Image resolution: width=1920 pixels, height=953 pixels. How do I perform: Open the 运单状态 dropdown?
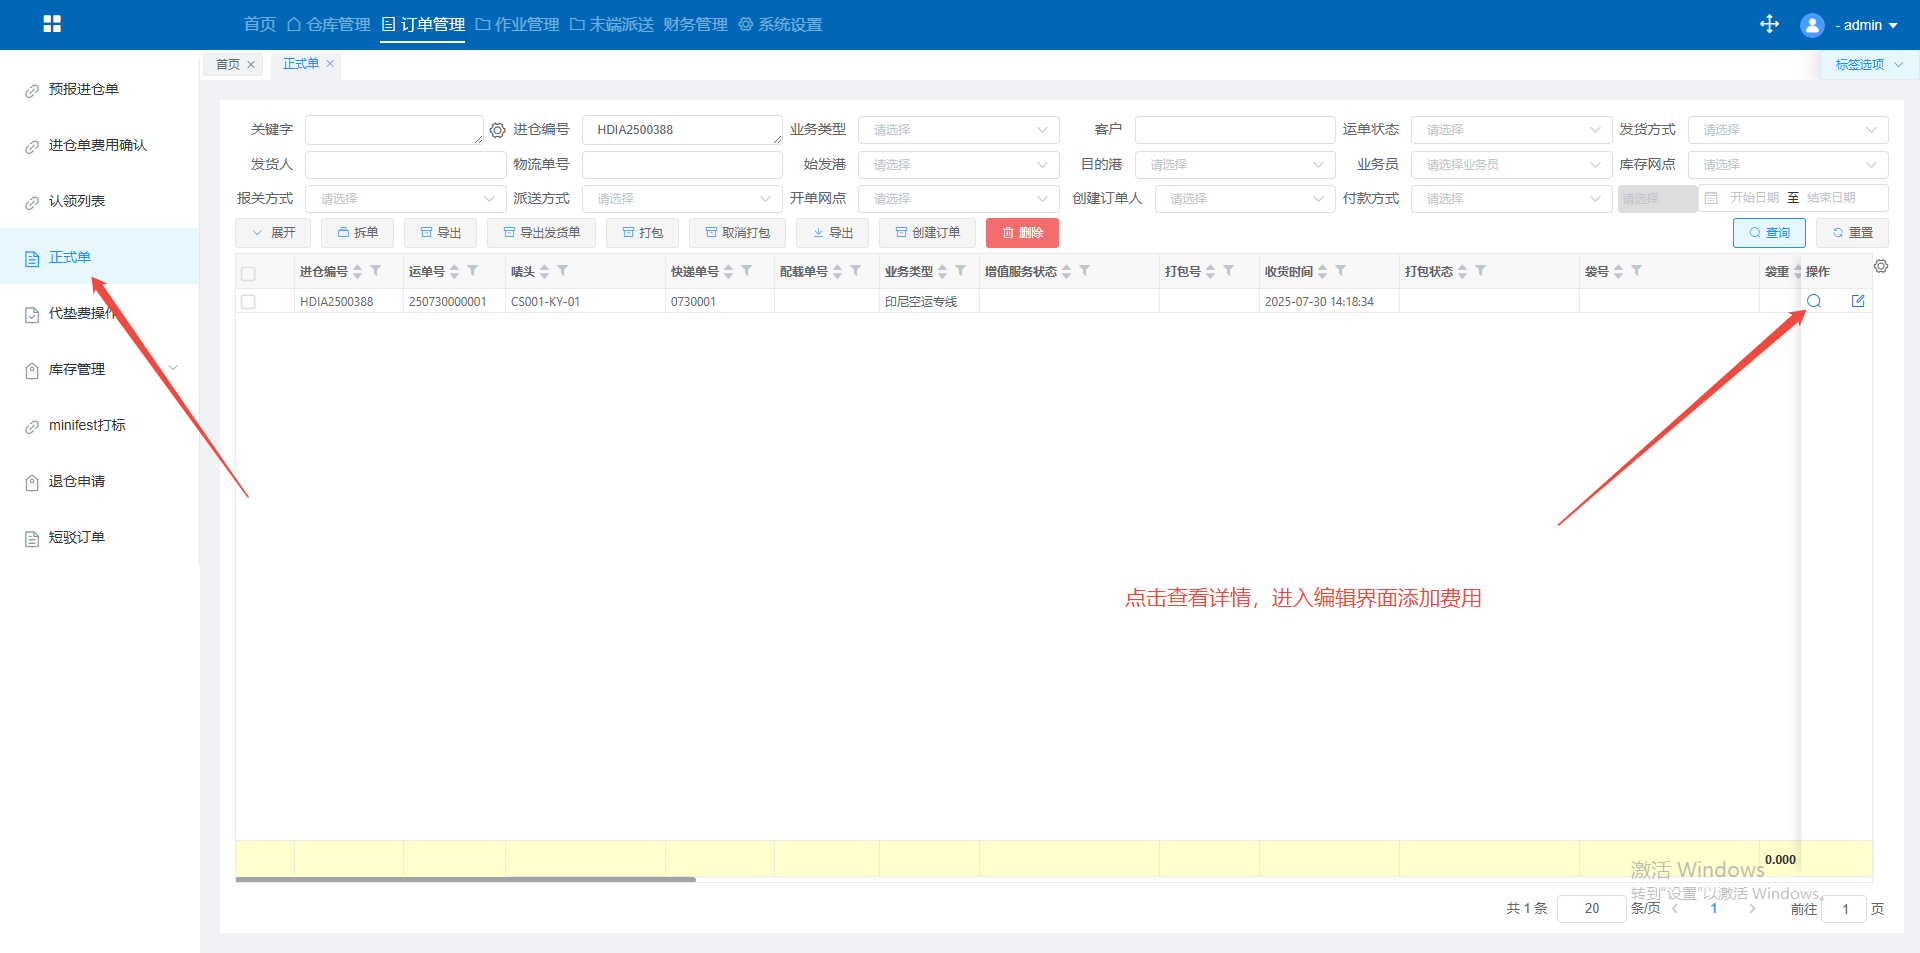[1510, 130]
